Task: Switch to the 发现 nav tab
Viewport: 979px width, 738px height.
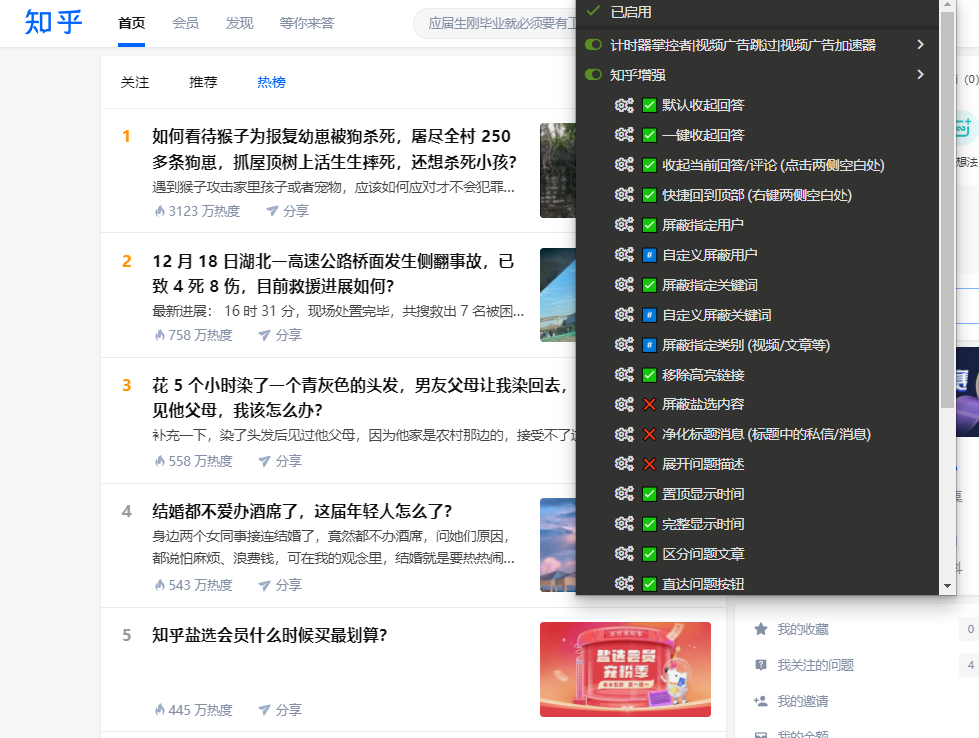Action: tap(240, 23)
